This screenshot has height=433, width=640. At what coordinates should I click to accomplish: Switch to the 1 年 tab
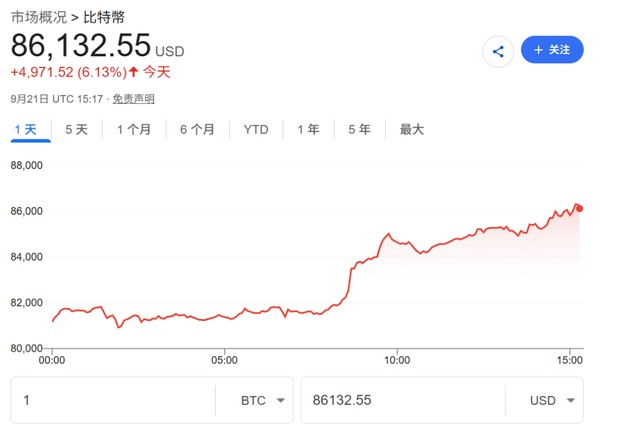click(308, 130)
